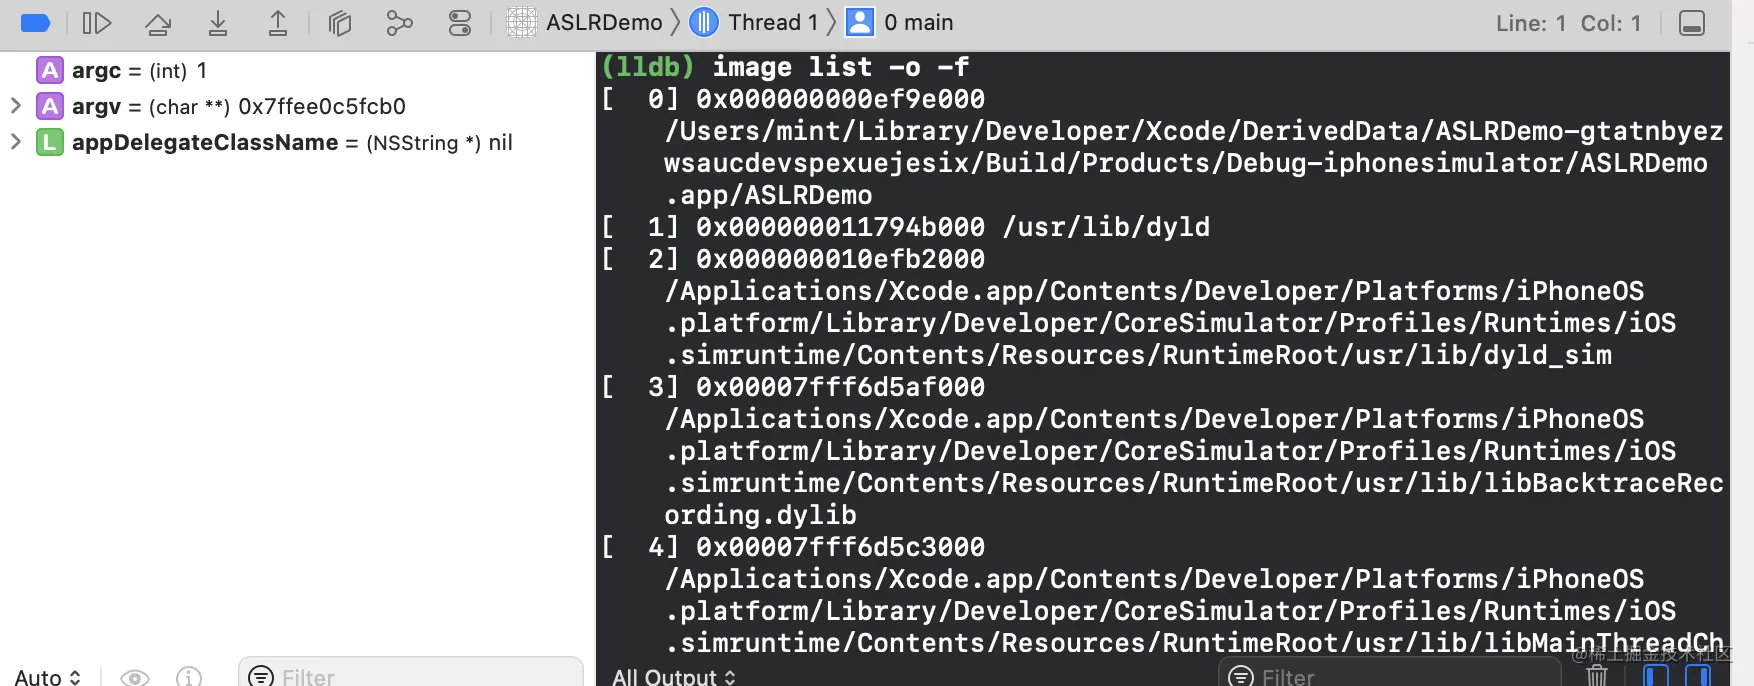Click the '.app/ASLRDemo' path line

pyautogui.click(x=768, y=195)
